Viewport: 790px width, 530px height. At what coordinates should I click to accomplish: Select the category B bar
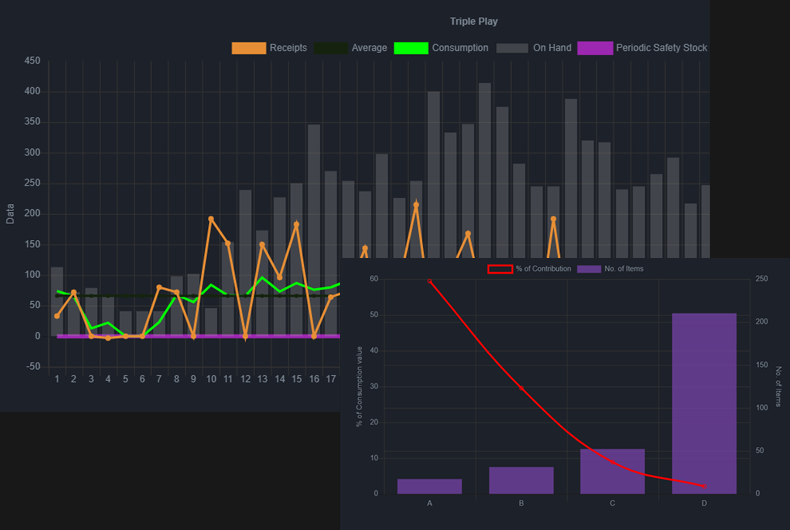pos(521,480)
